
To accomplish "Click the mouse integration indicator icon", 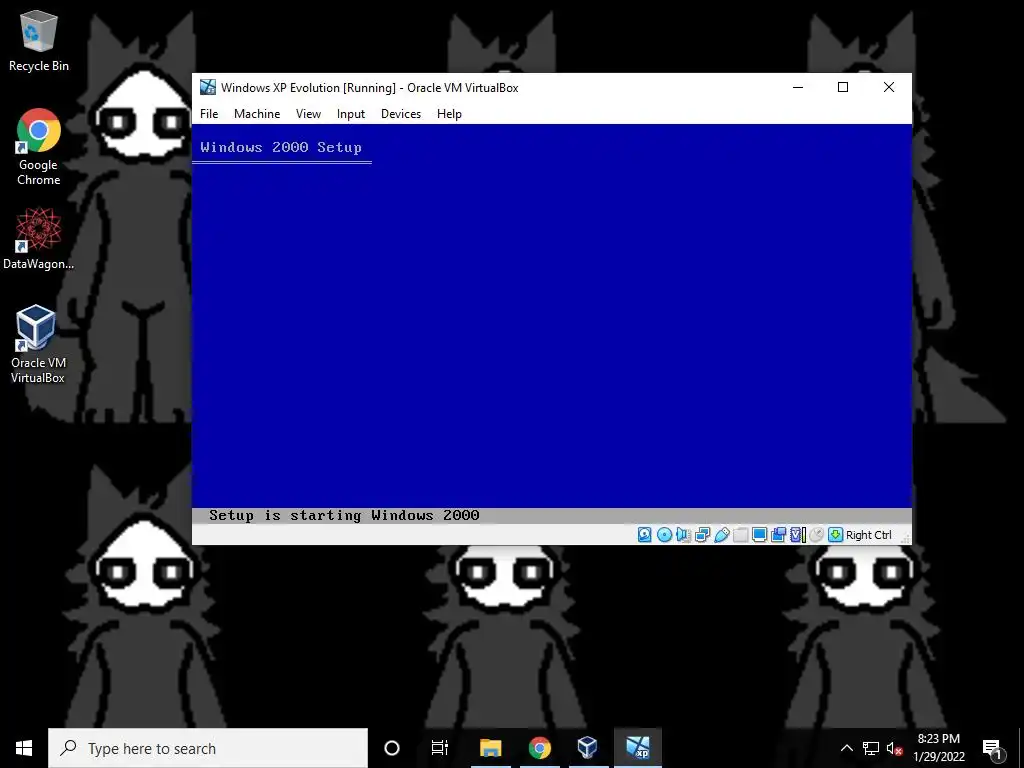I will pyautogui.click(x=816, y=535).
